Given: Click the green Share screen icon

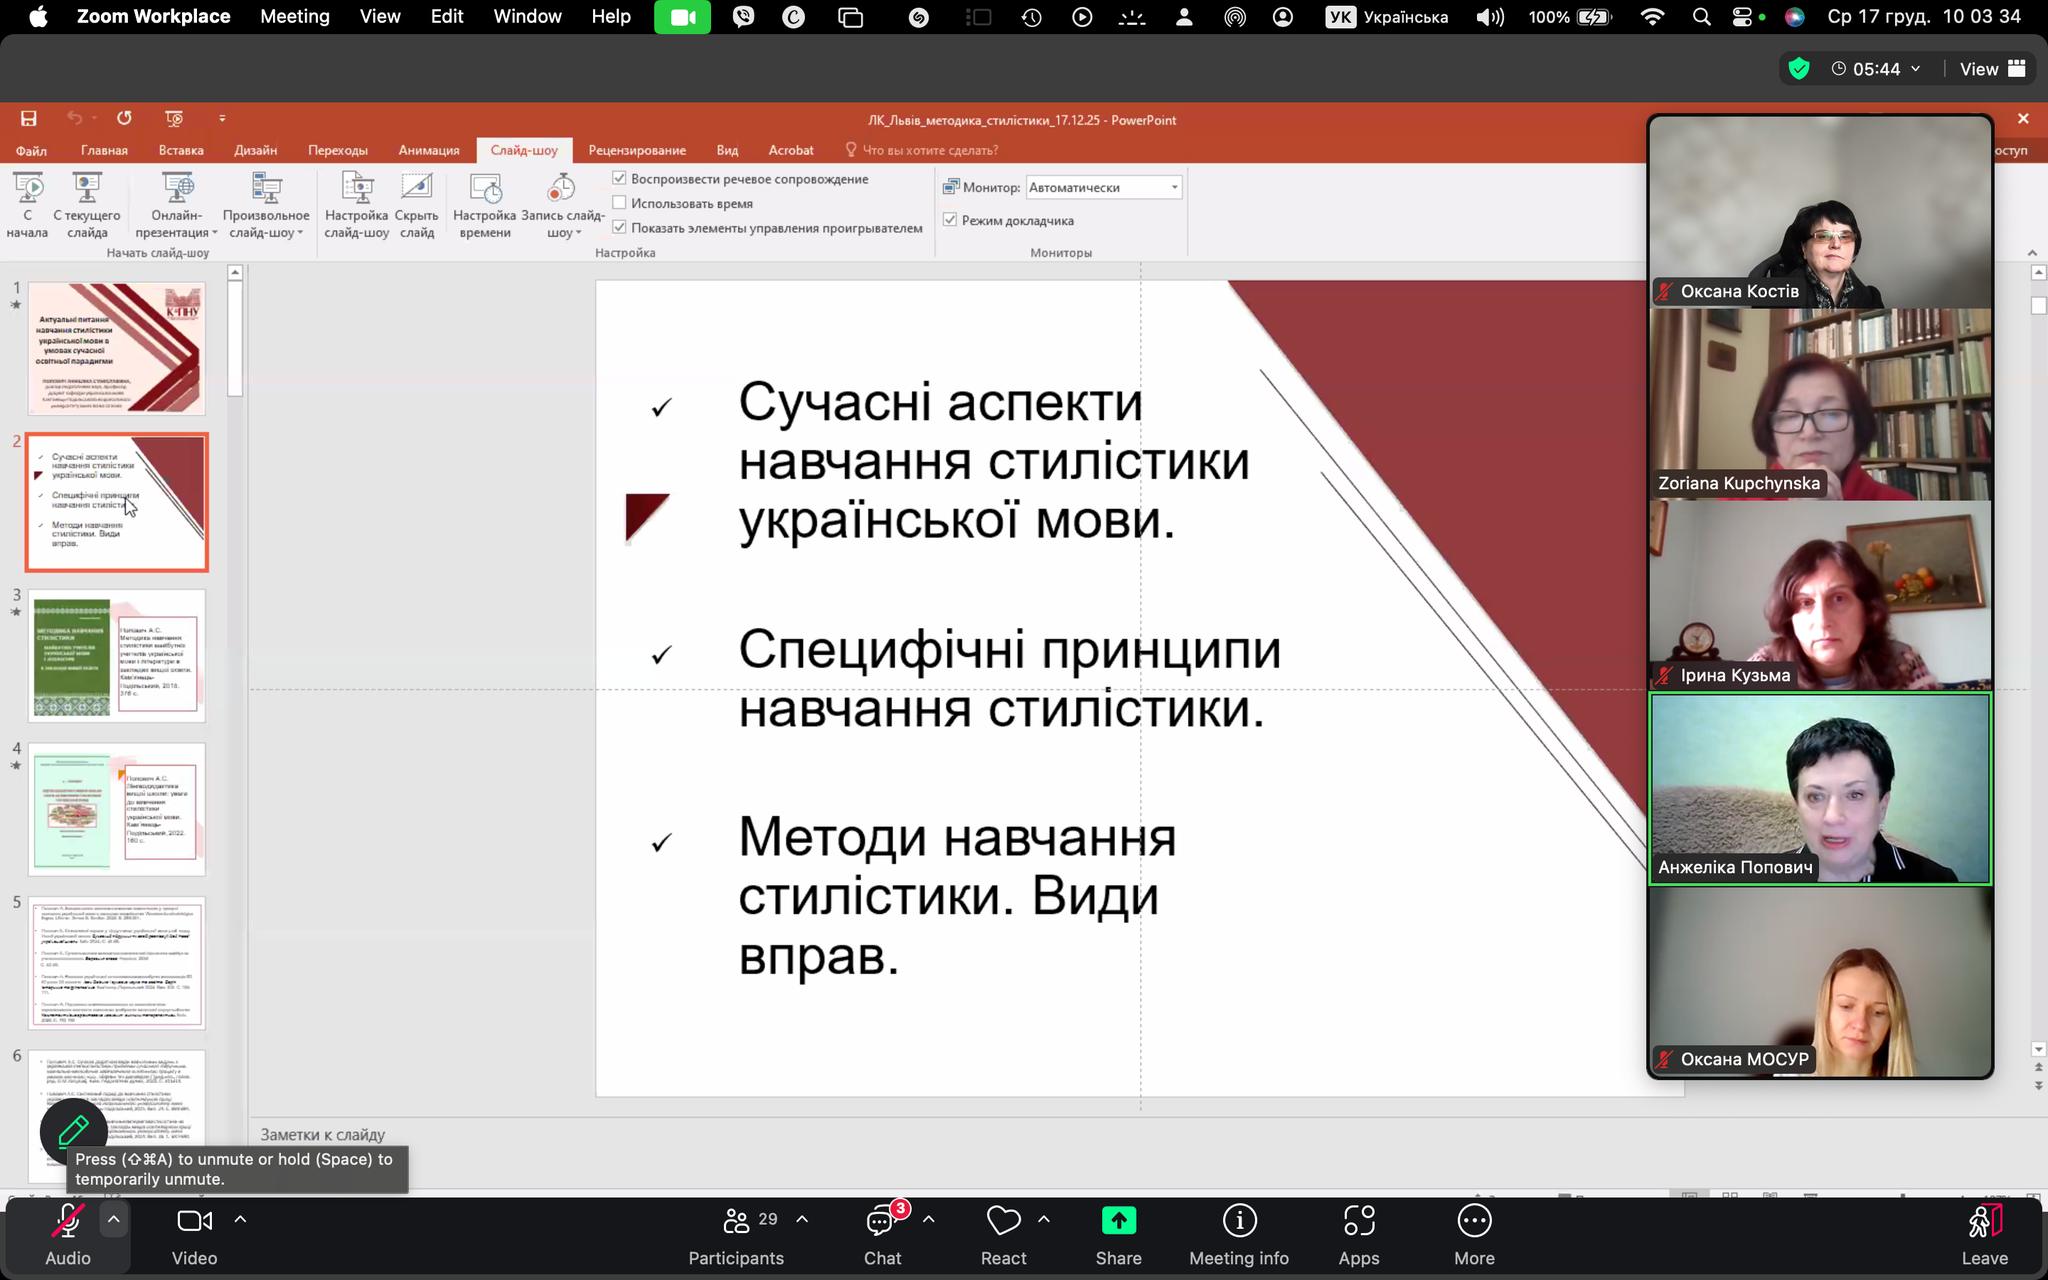Looking at the screenshot, I should point(1118,1221).
